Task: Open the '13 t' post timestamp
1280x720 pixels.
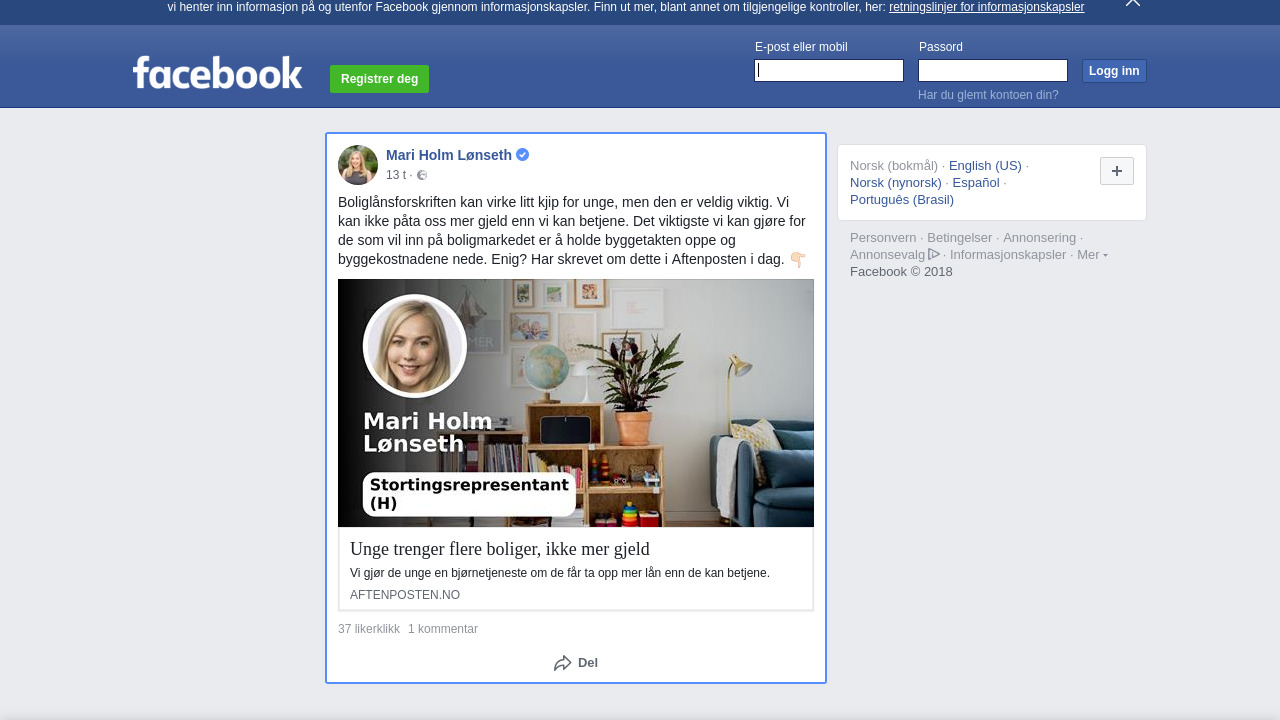Action: point(396,175)
